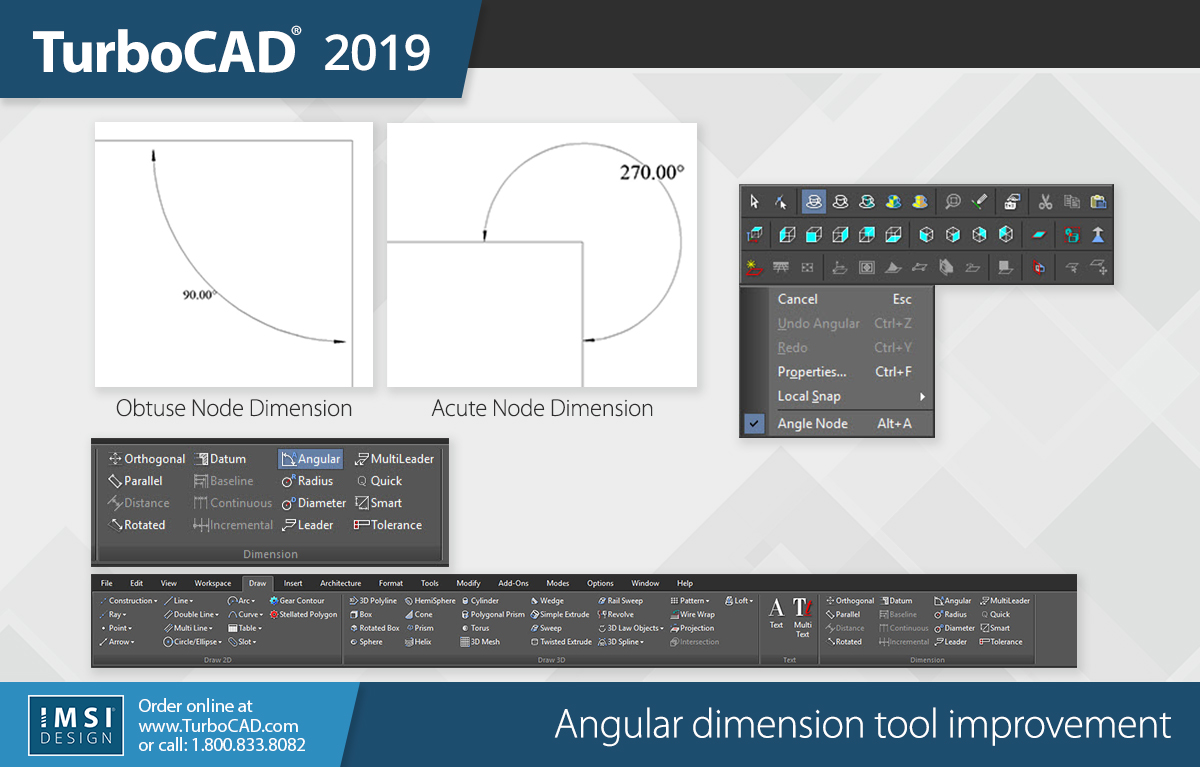The height and width of the screenshot is (767, 1200).
Task: Open the Modify tab
Action: point(468,583)
